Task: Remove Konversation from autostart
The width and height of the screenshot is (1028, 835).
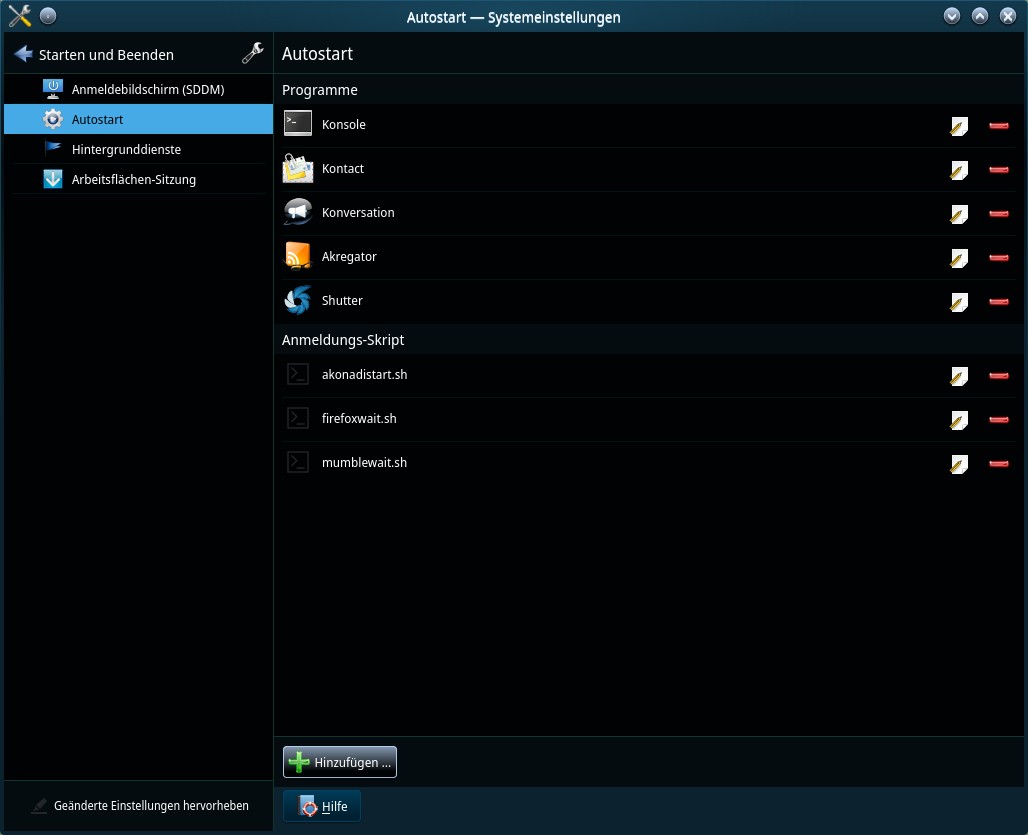Action: (x=998, y=214)
